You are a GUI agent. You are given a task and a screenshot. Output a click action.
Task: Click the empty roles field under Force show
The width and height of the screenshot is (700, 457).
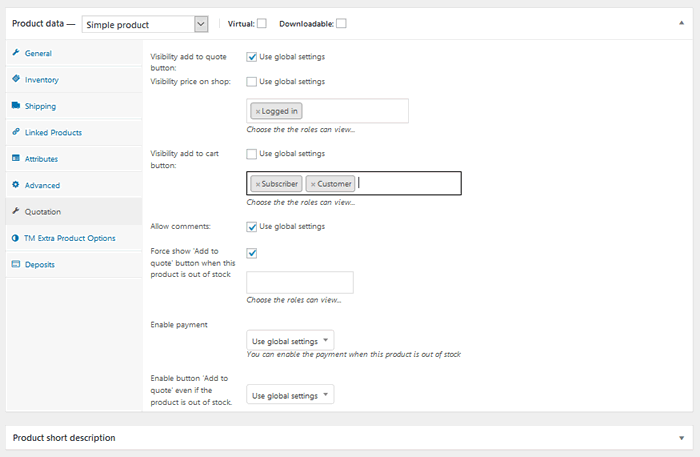(x=299, y=283)
